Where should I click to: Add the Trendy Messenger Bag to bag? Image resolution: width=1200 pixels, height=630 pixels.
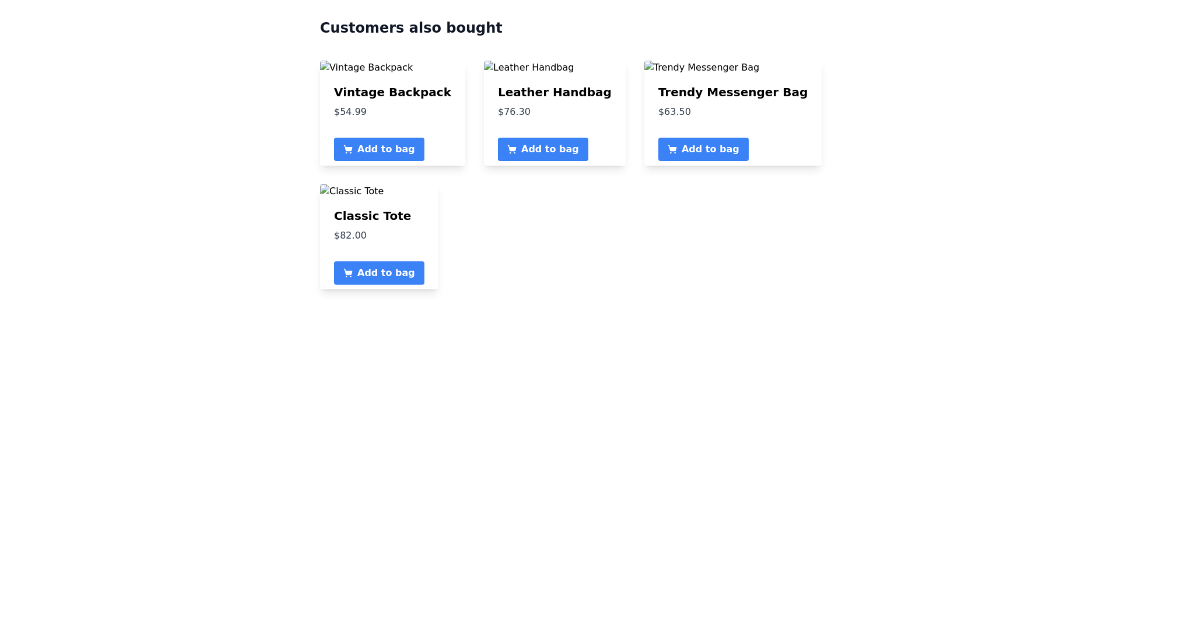click(703, 149)
